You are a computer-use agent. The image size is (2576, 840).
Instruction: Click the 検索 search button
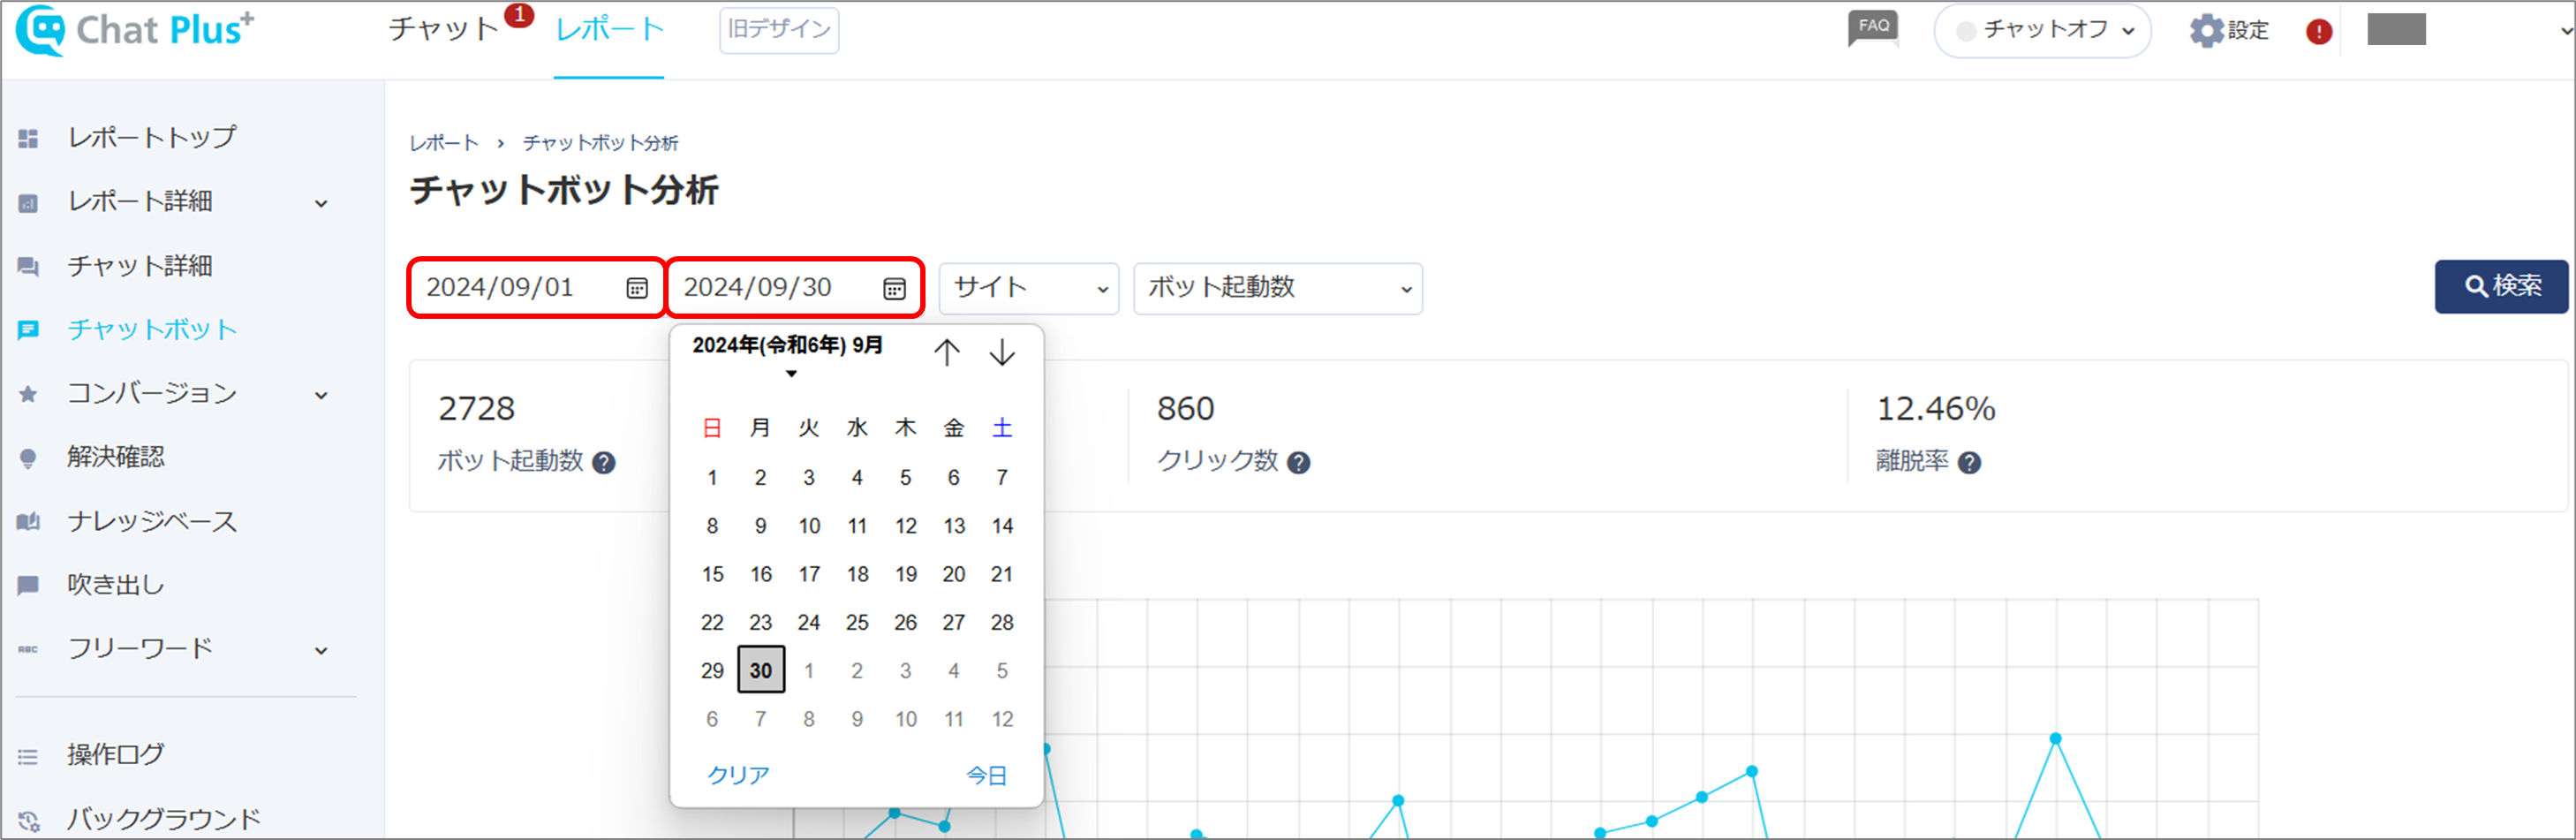point(2500,287)
